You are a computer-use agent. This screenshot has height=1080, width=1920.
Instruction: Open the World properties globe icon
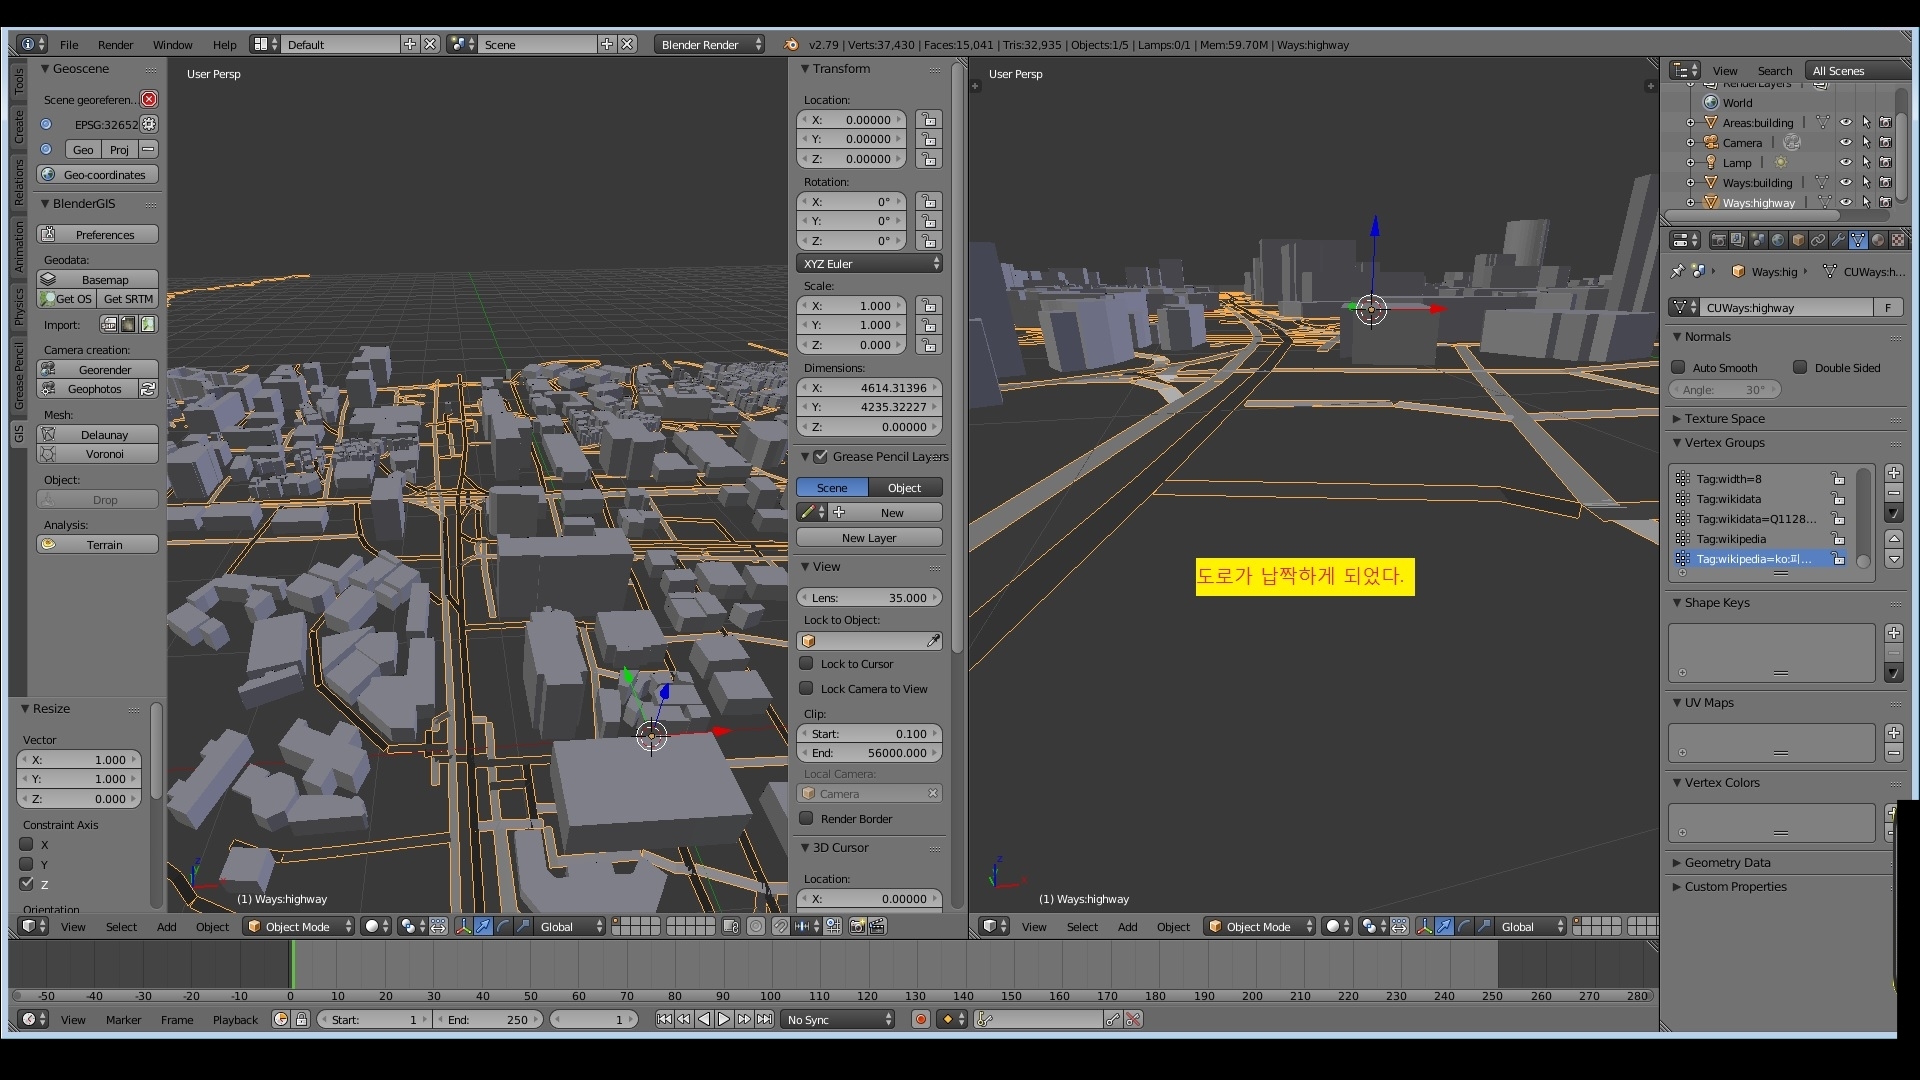1778,240
